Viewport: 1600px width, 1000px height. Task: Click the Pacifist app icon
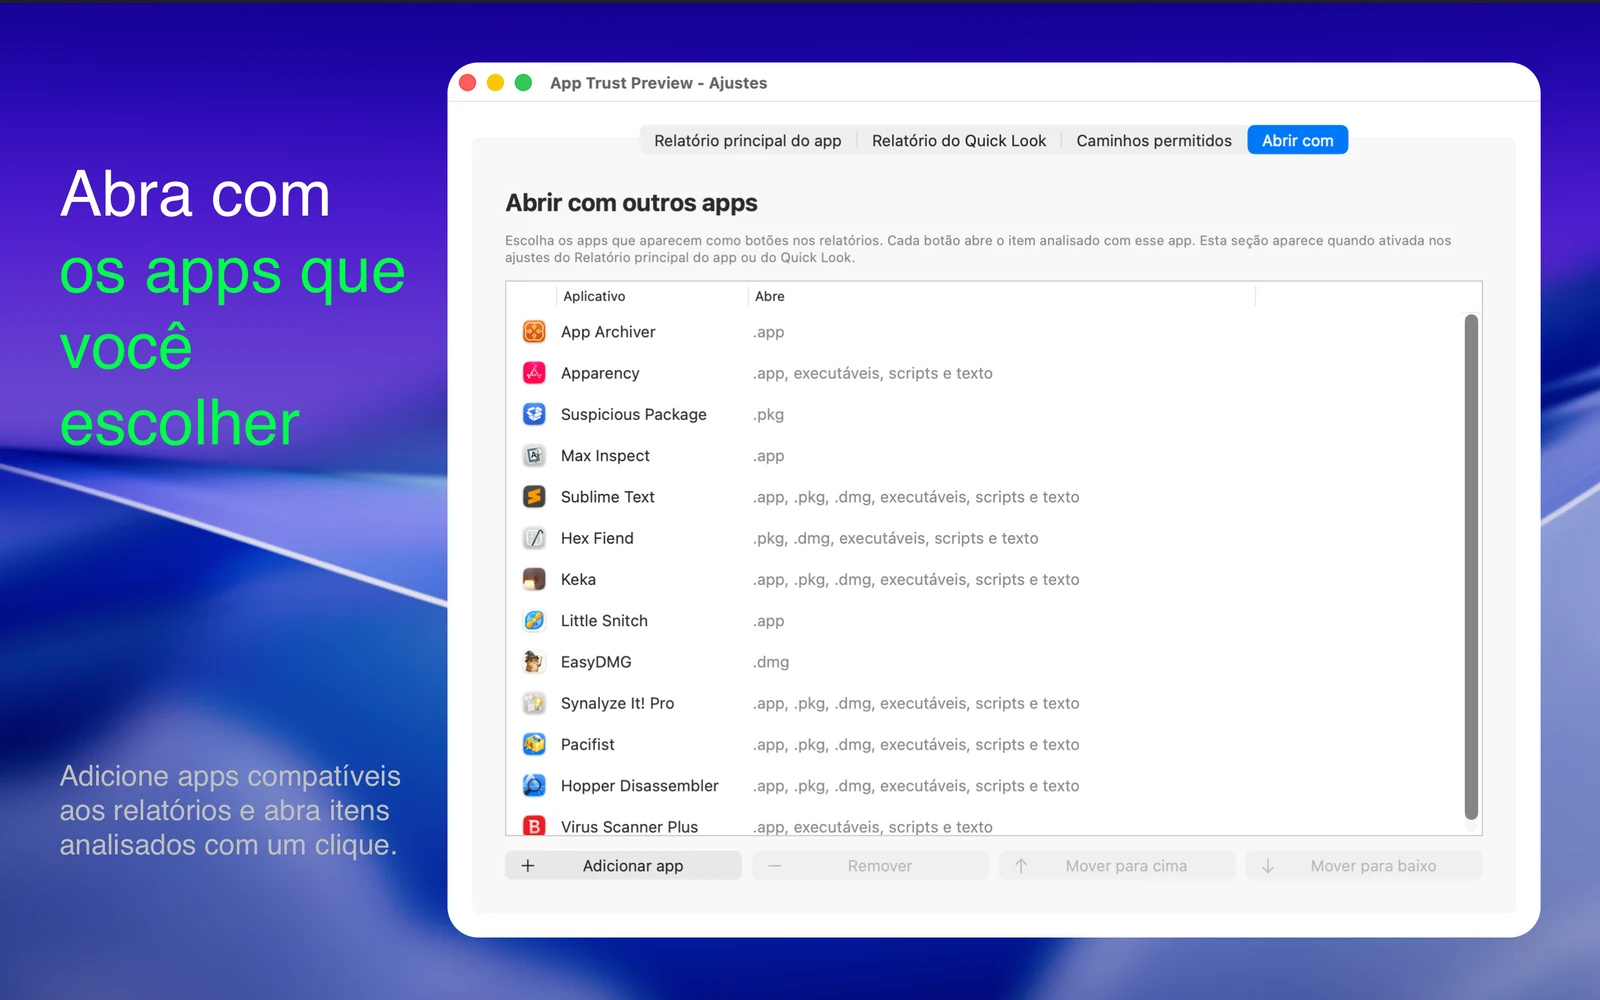[534, 744]
